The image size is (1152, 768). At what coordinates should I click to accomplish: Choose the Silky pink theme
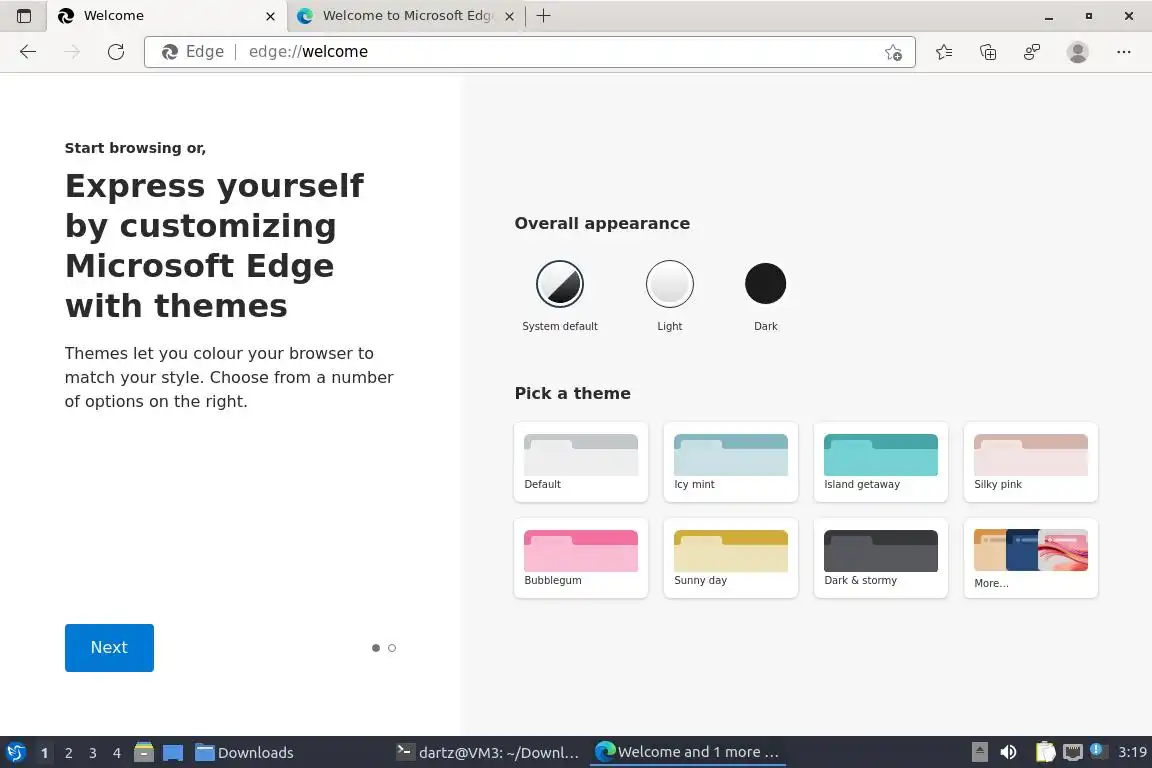(1031, 462)
